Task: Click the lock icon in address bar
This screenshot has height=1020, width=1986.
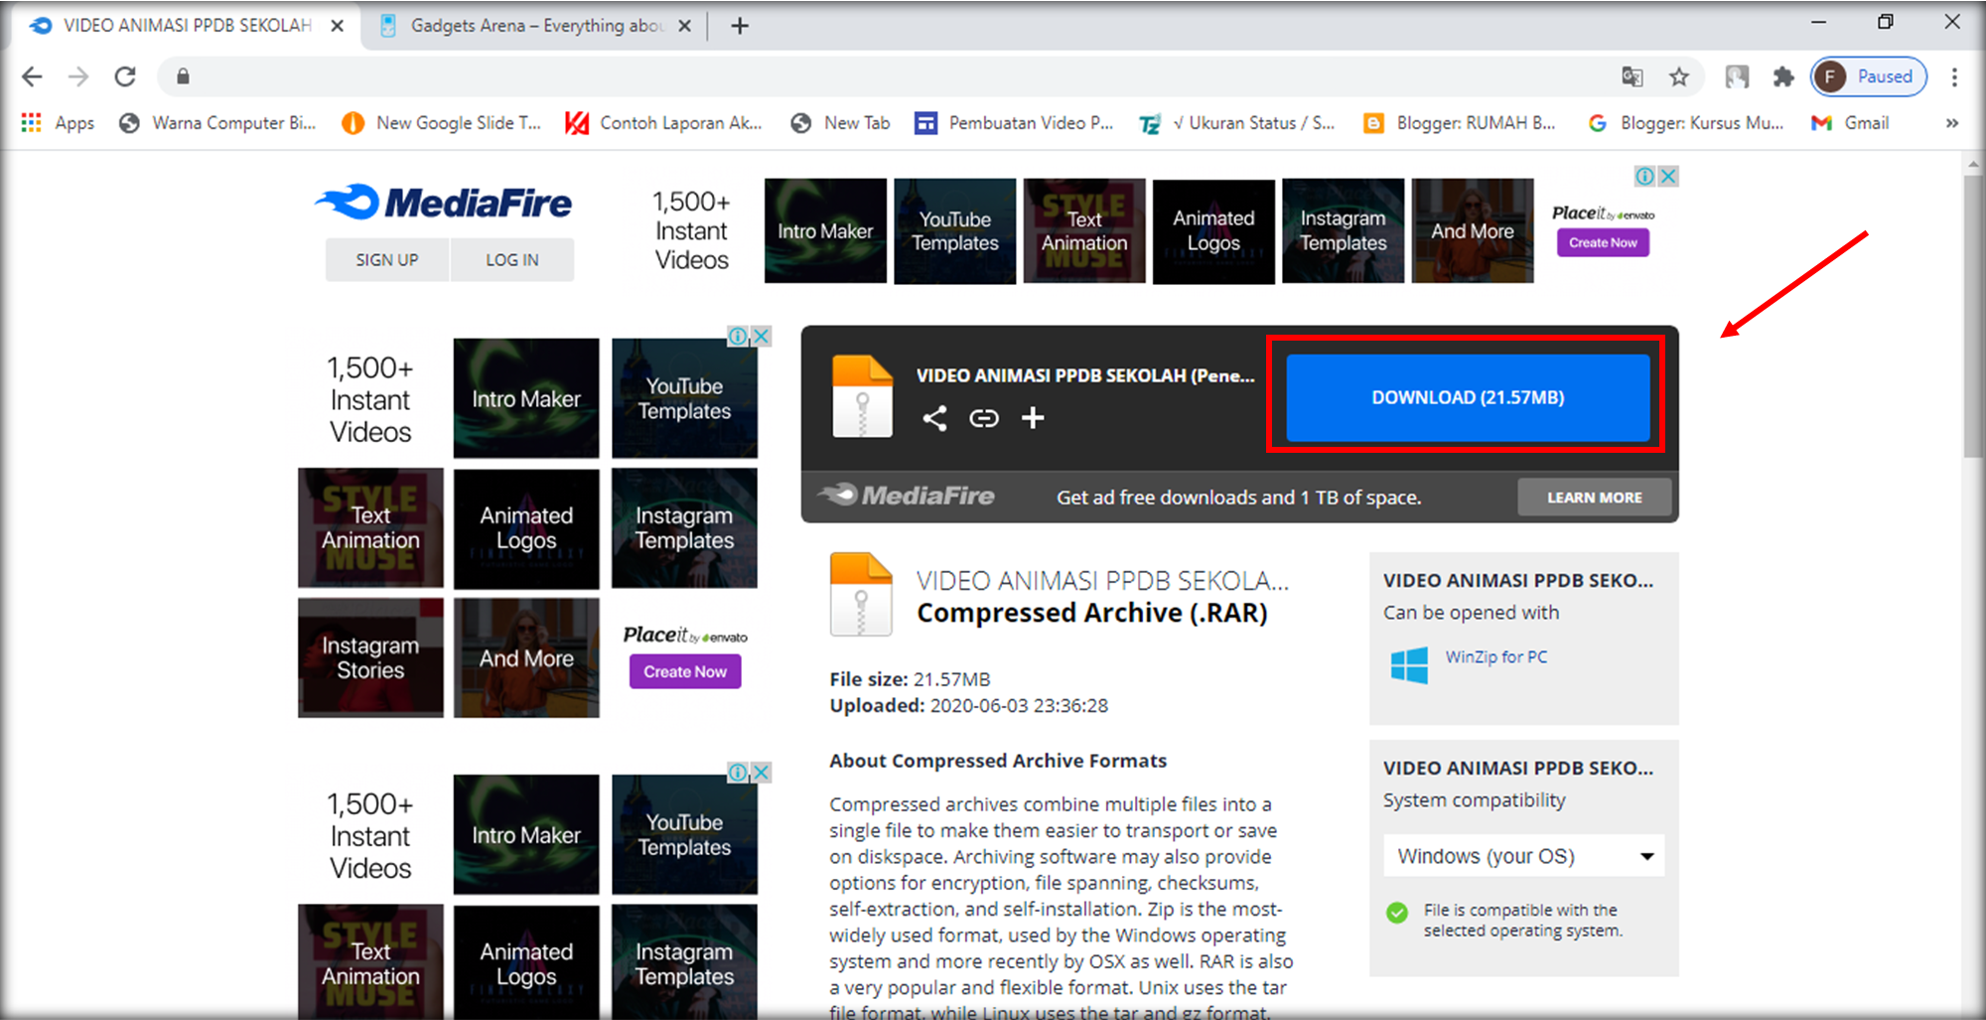Action: click(x=183, y=77)
